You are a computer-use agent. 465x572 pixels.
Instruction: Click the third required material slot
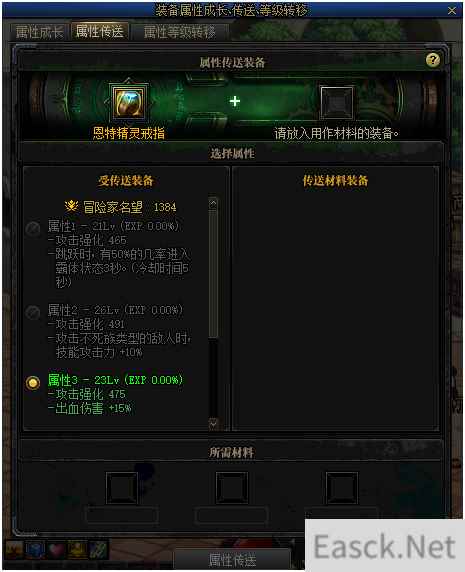(342, 488)
